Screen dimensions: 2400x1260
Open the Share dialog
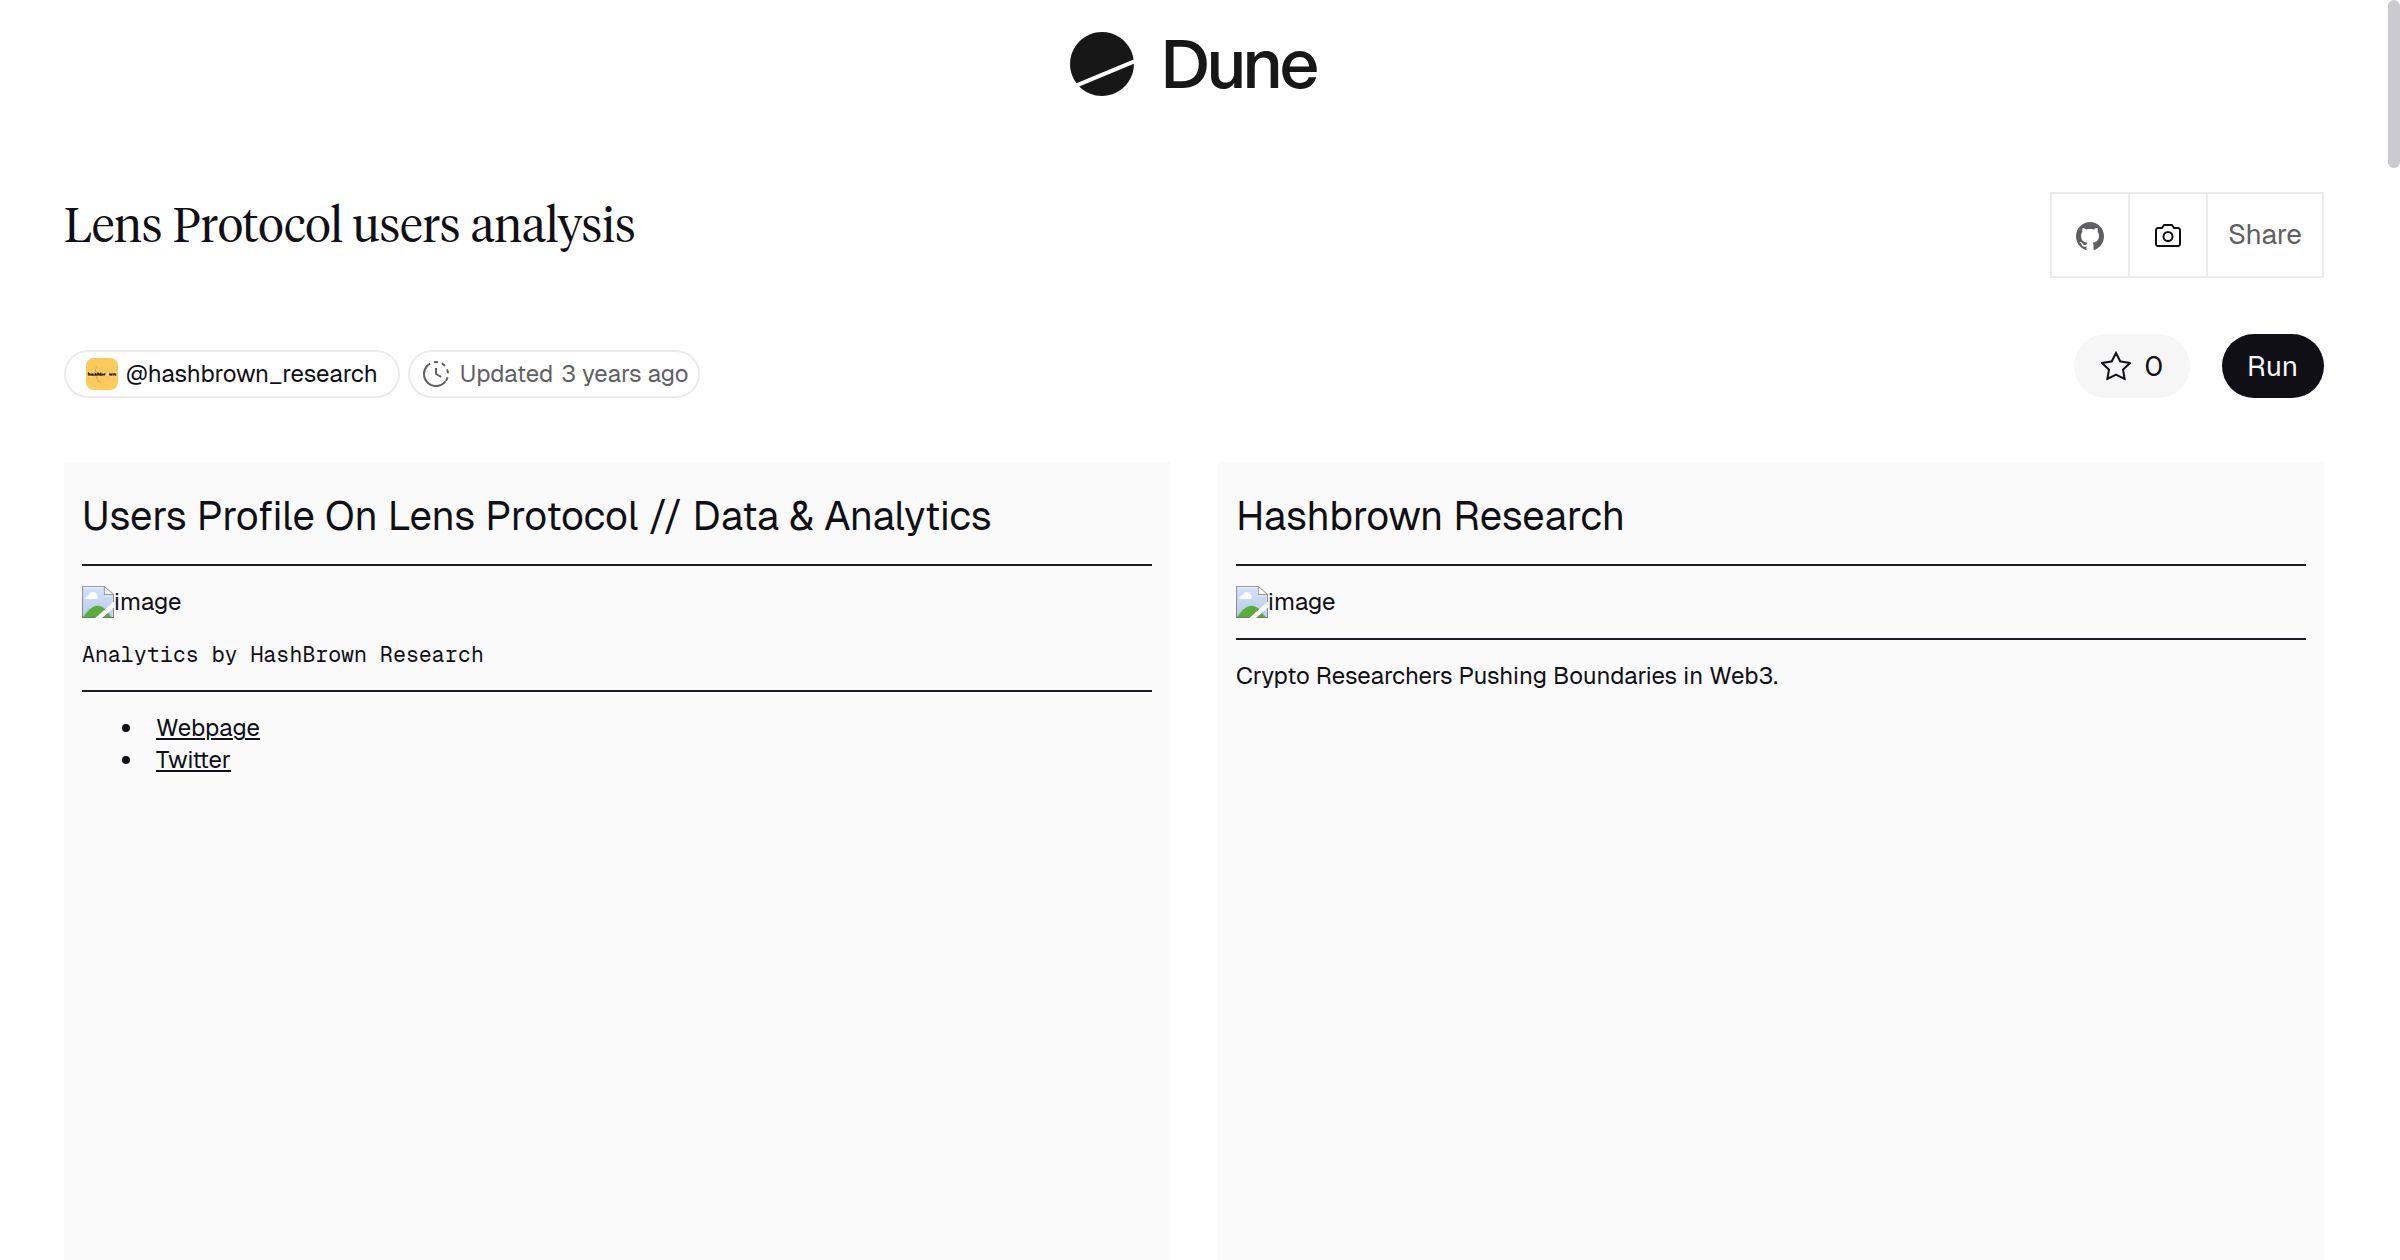click(x=2264, y=234)
